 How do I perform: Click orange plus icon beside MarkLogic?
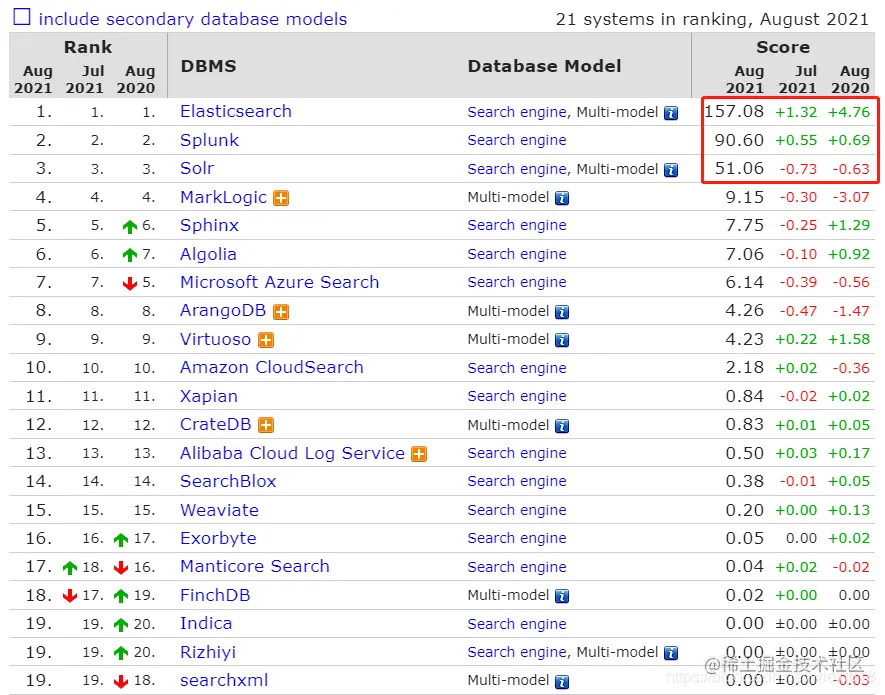(281, 198)
